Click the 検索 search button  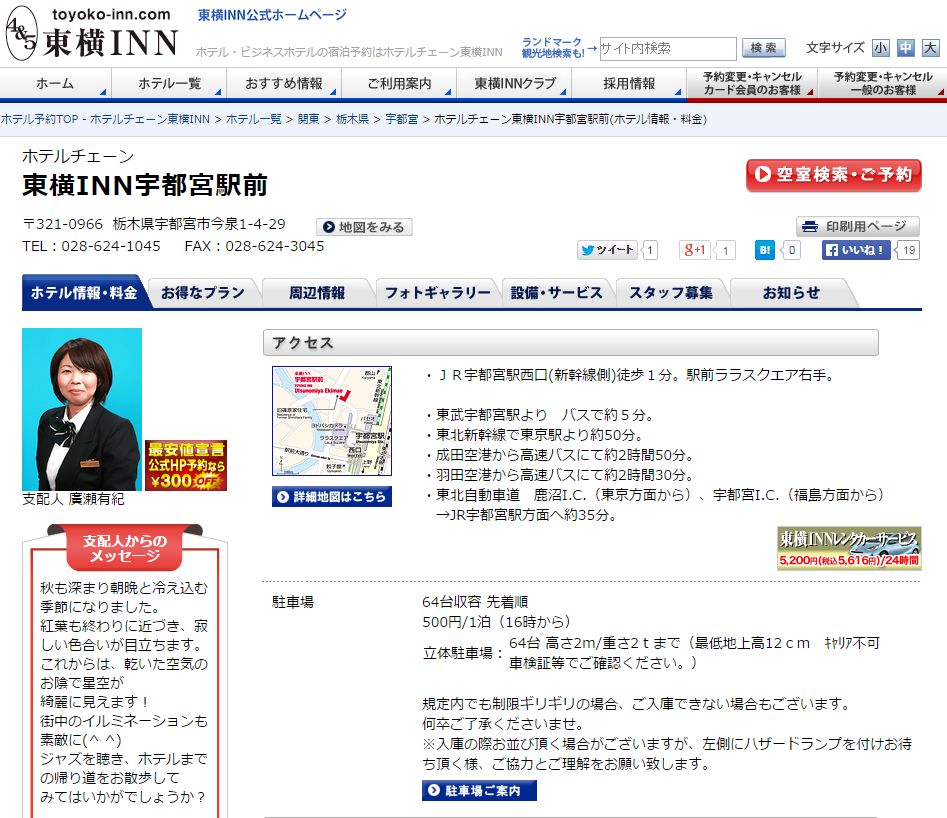tap(763, 48)
